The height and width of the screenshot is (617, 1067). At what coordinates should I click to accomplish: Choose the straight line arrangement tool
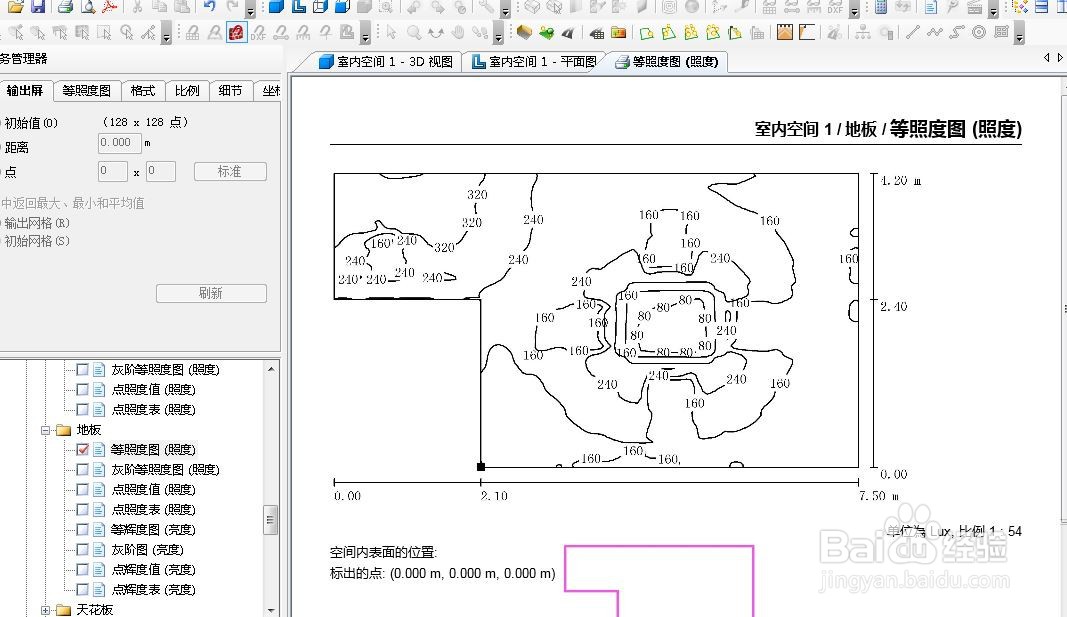coord(913,32)
